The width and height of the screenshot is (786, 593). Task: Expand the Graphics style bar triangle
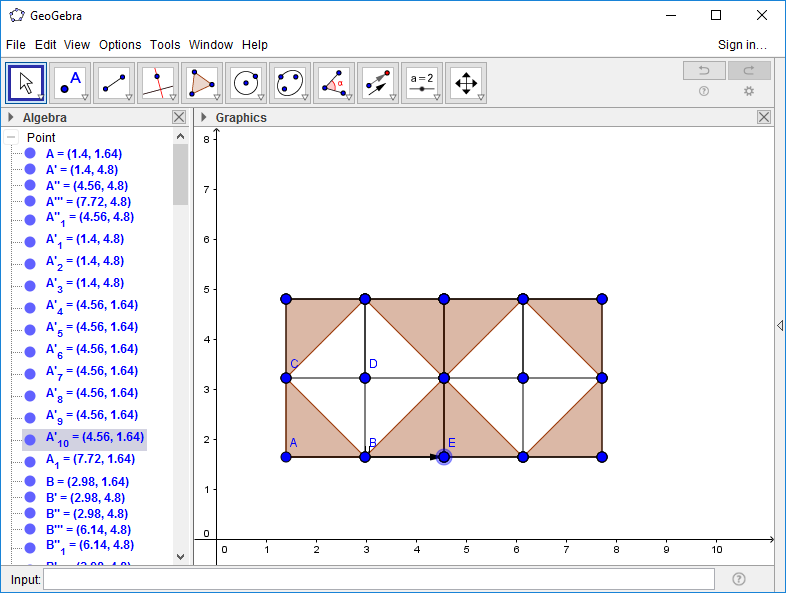coord(204,117)
